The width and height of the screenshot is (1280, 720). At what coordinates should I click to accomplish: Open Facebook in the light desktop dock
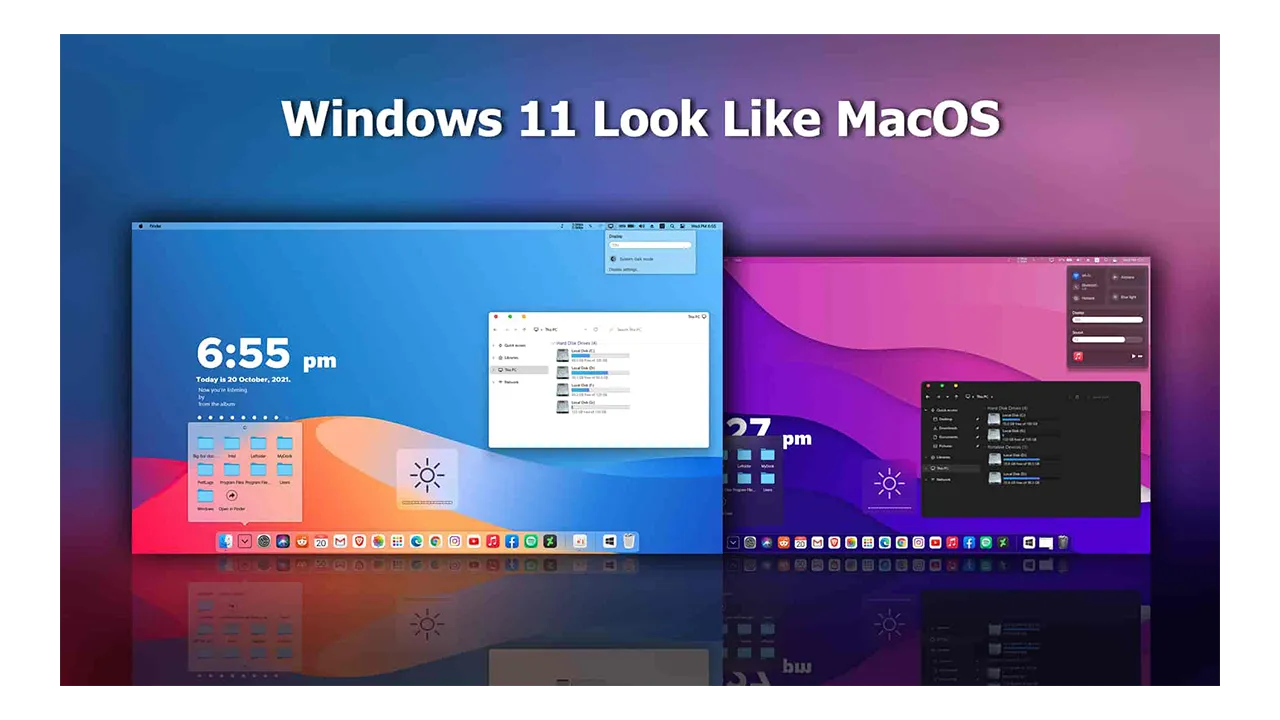click(511, 541)
